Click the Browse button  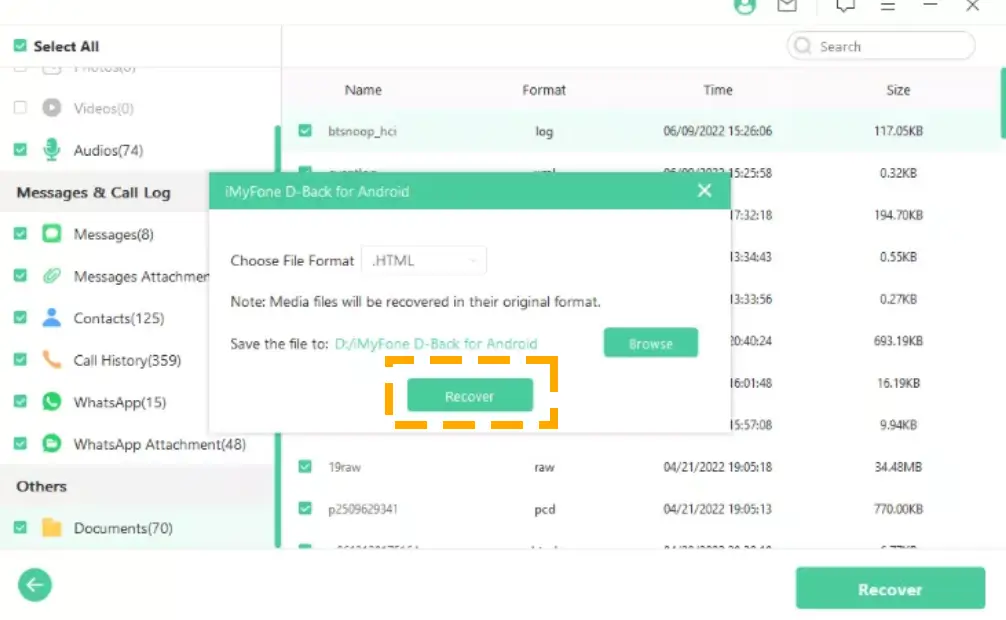pos(651,343)
